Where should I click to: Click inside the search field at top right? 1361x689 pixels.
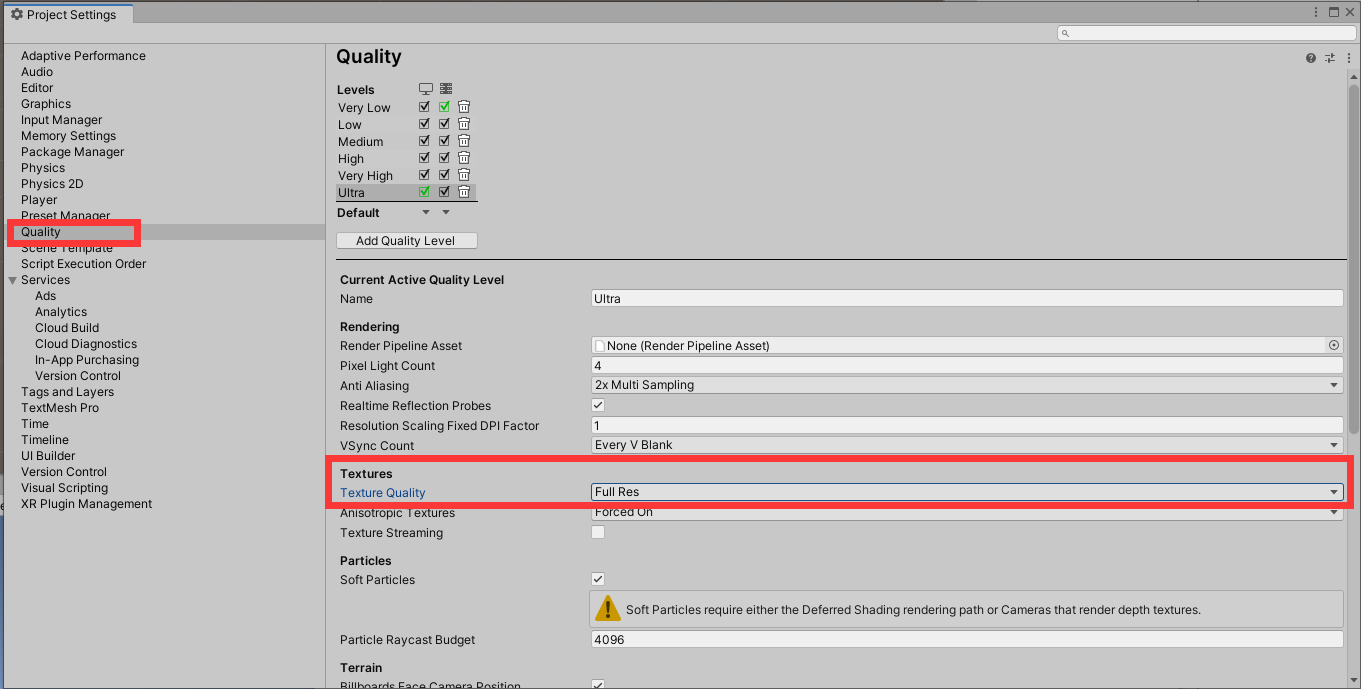pyautogui.click(x=1200, y=32)
